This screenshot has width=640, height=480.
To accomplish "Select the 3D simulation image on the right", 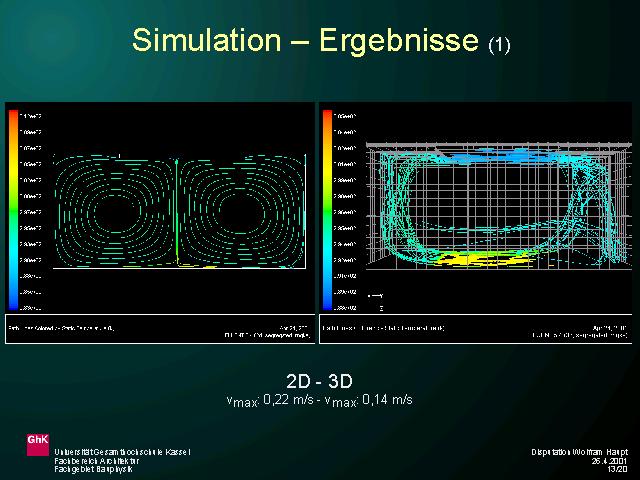I will click(x=475, y=222).
